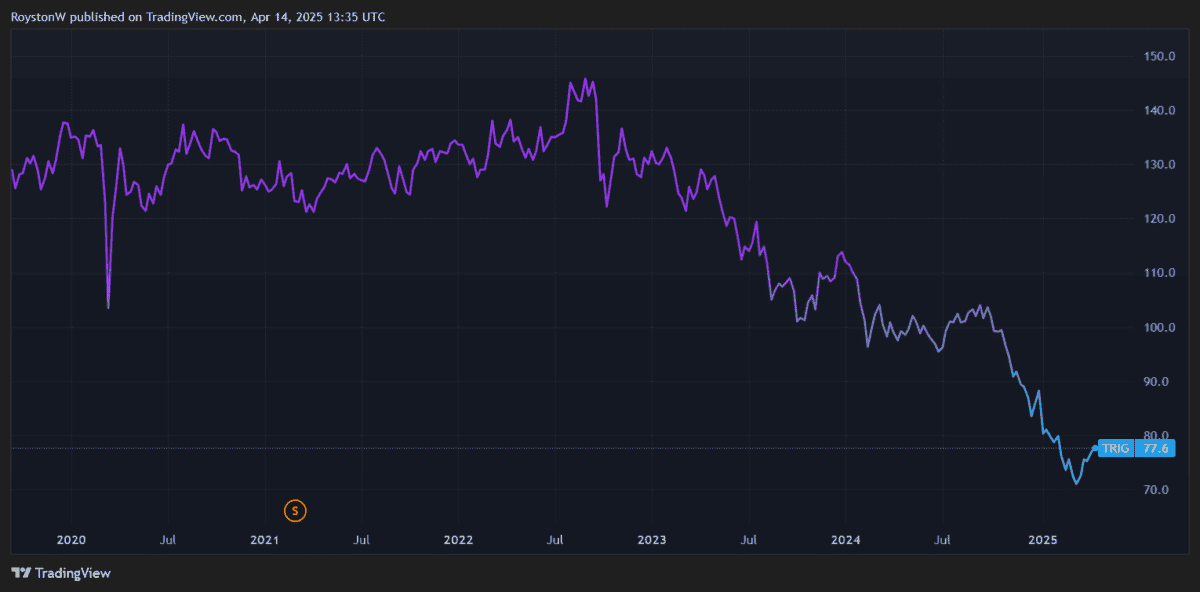Image resolution: width=1200 pixels, height=592 pixels.
Task: Click the TRIG ticker label
Action: tap(1114, 449)
